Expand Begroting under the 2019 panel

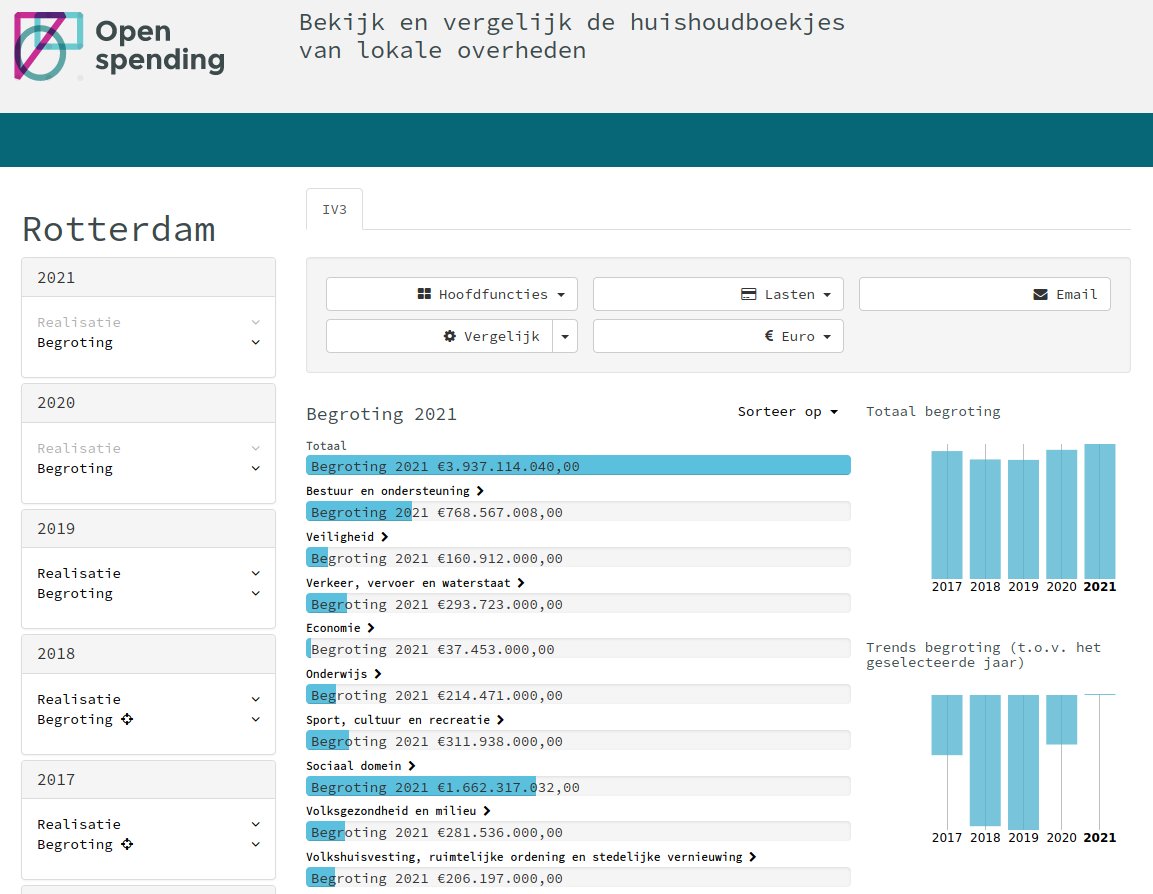148,594
